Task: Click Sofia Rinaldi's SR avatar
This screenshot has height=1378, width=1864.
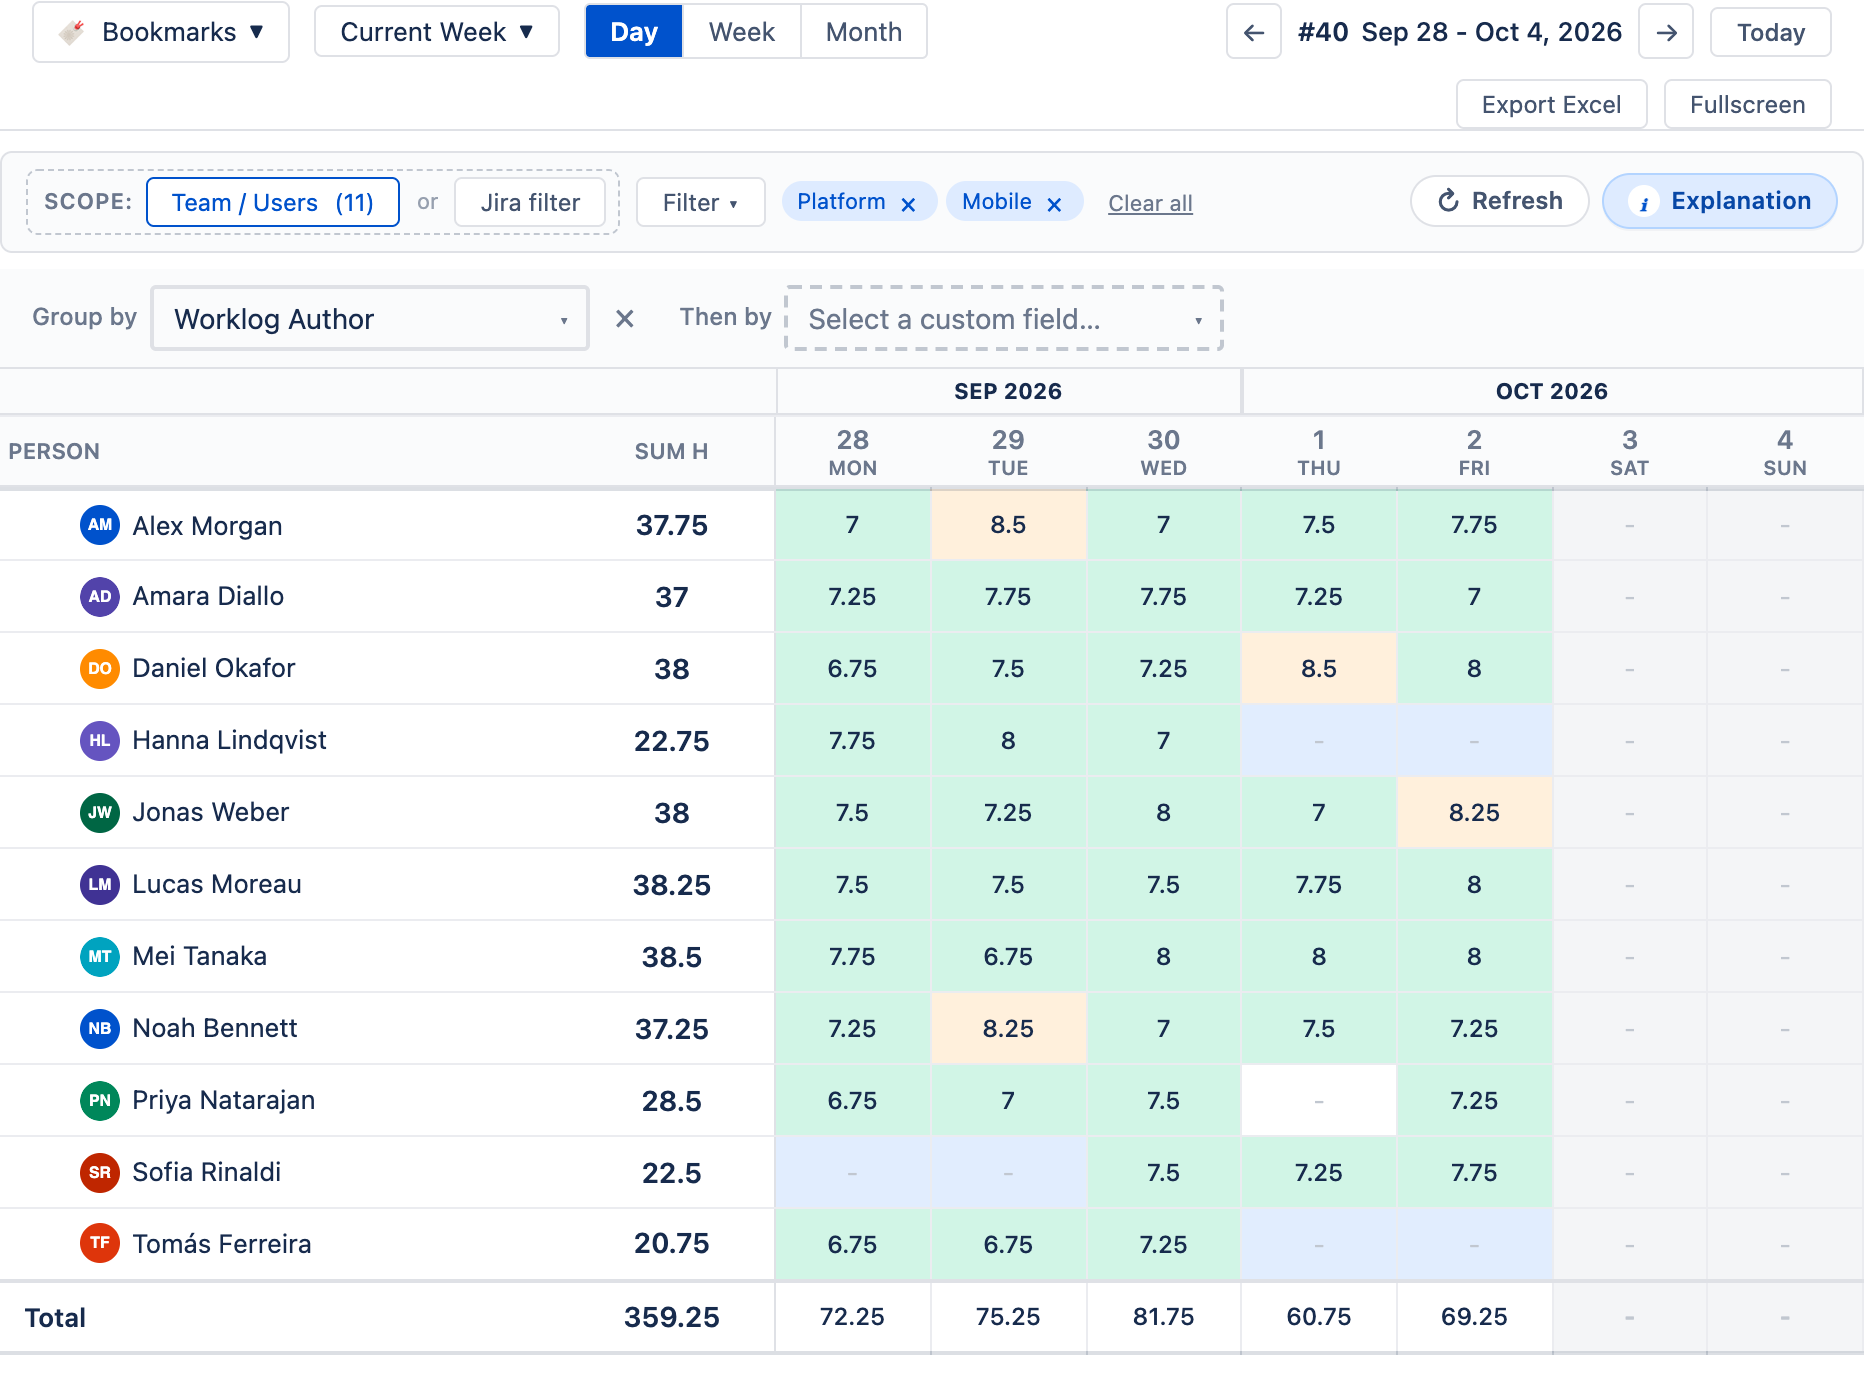Action: (100, 1173)
